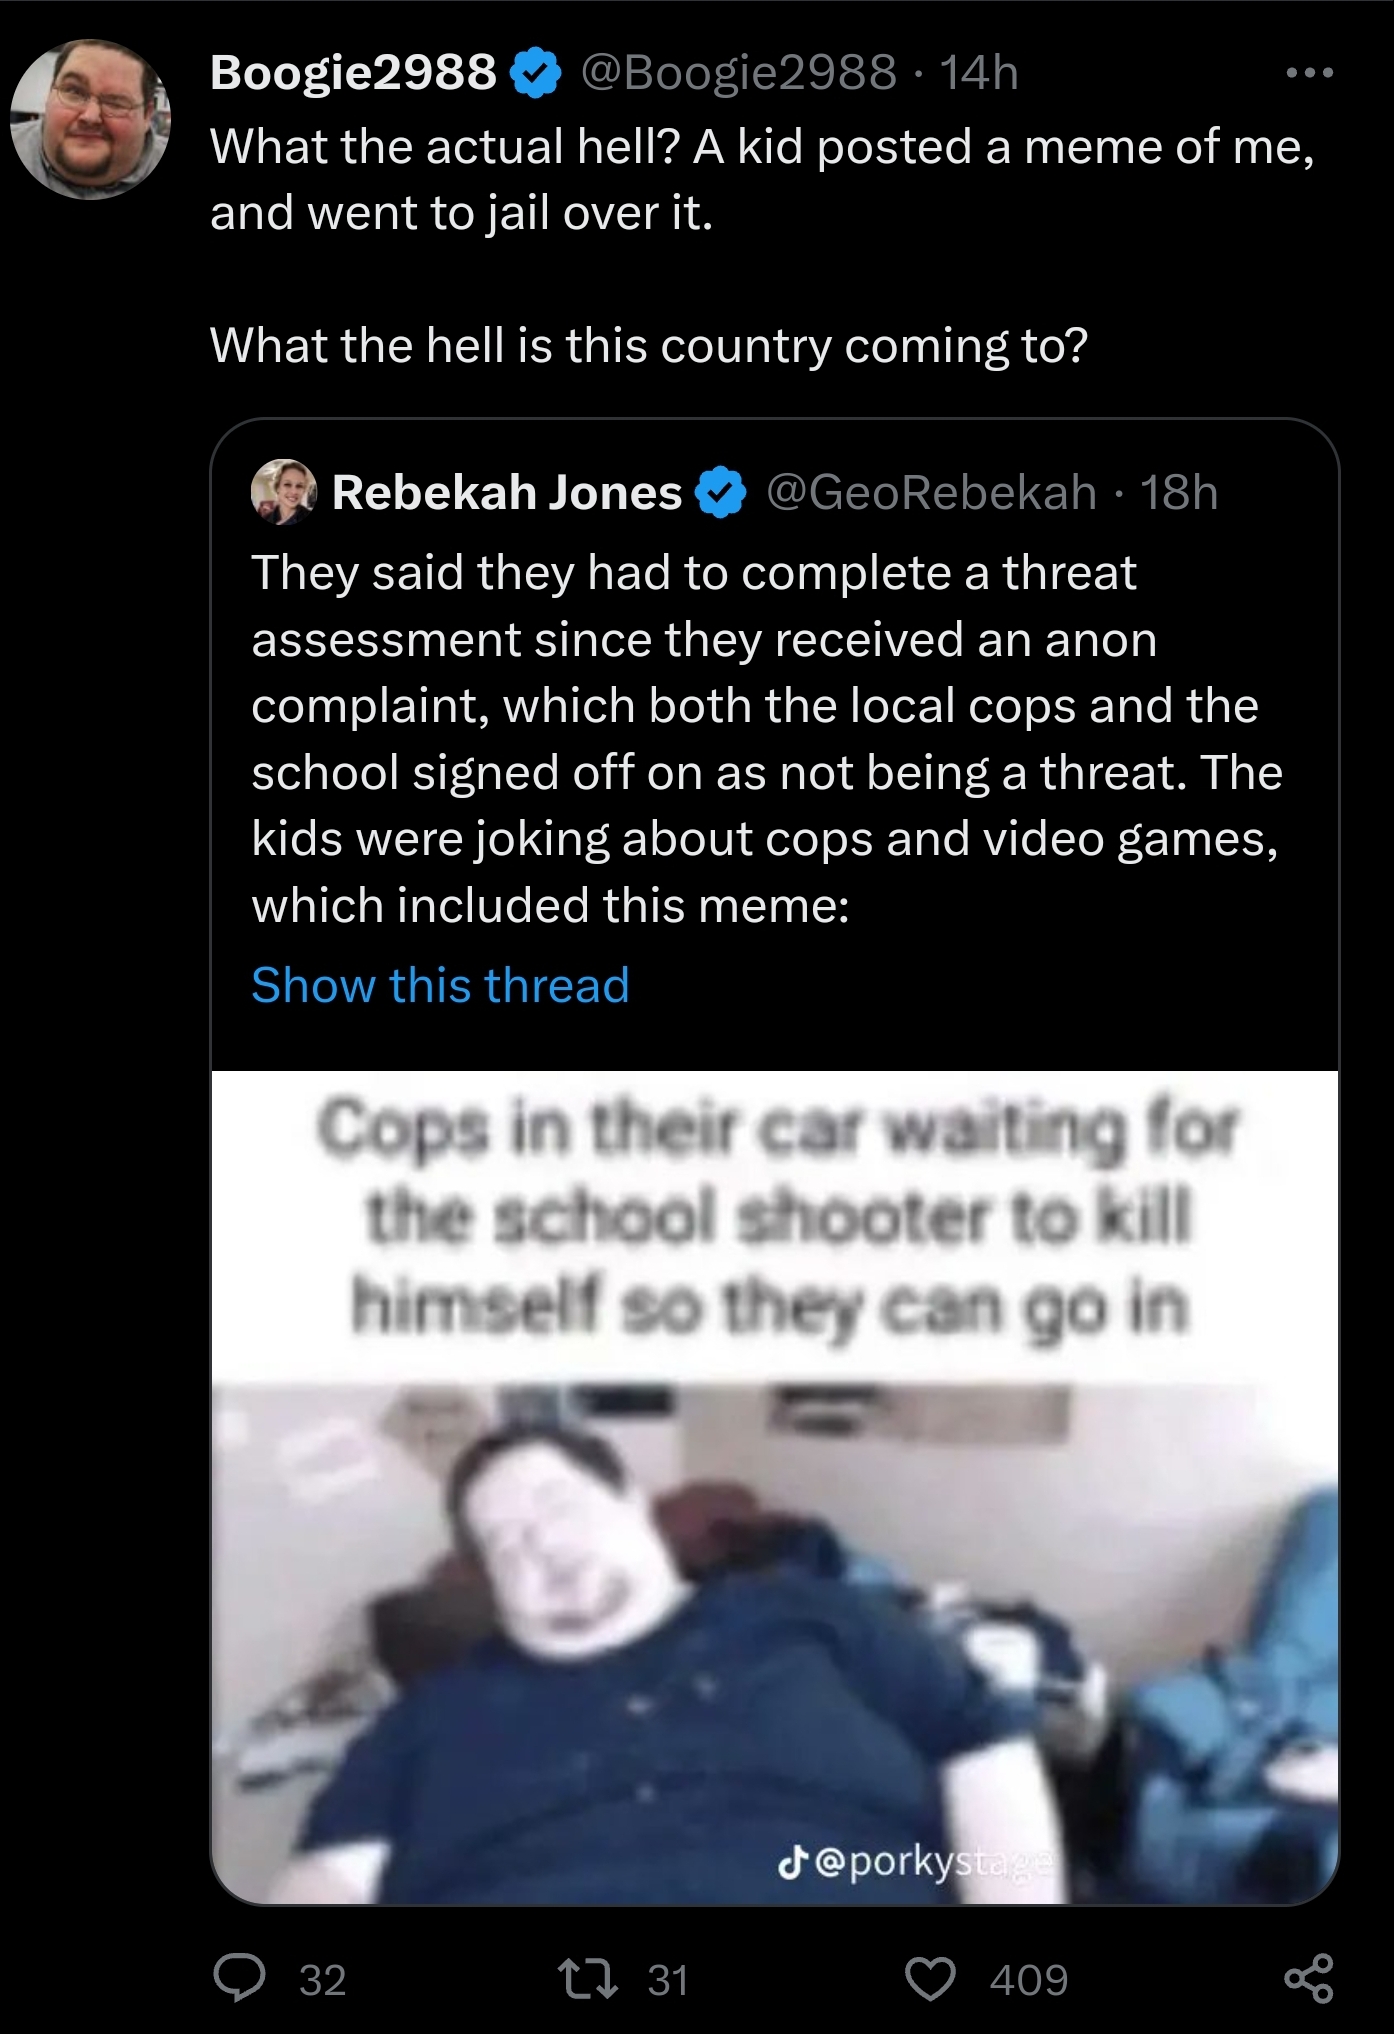
Task: Open the quoted tweet's body text
Action: pos(765,738)
